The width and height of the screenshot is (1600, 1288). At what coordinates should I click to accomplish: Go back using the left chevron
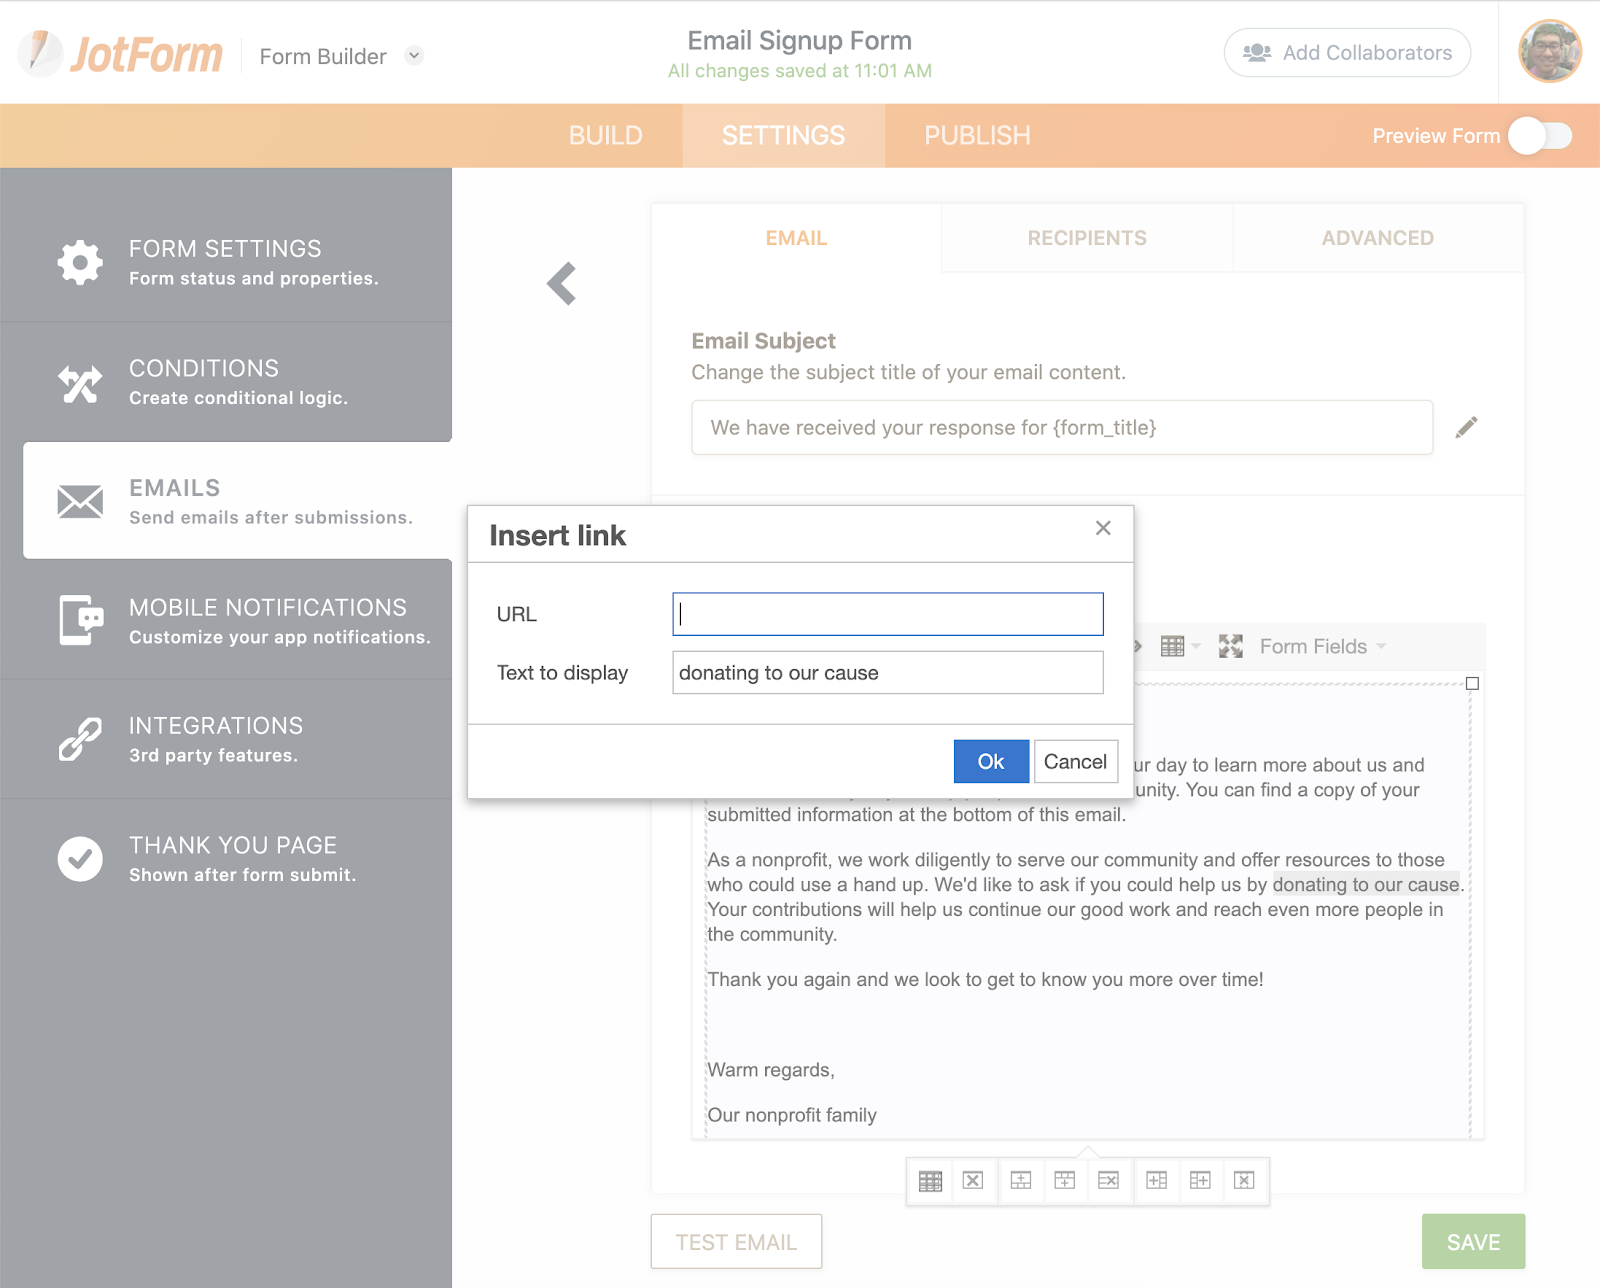click(x=562, y=284)
